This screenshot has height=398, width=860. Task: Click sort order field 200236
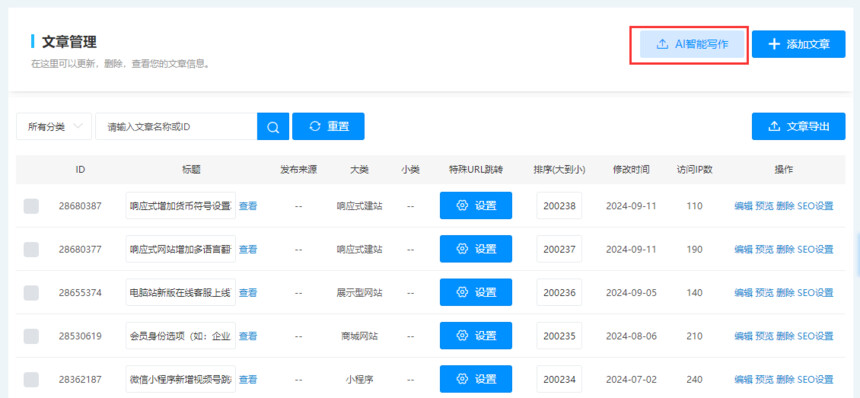click(x=559, y=292)
